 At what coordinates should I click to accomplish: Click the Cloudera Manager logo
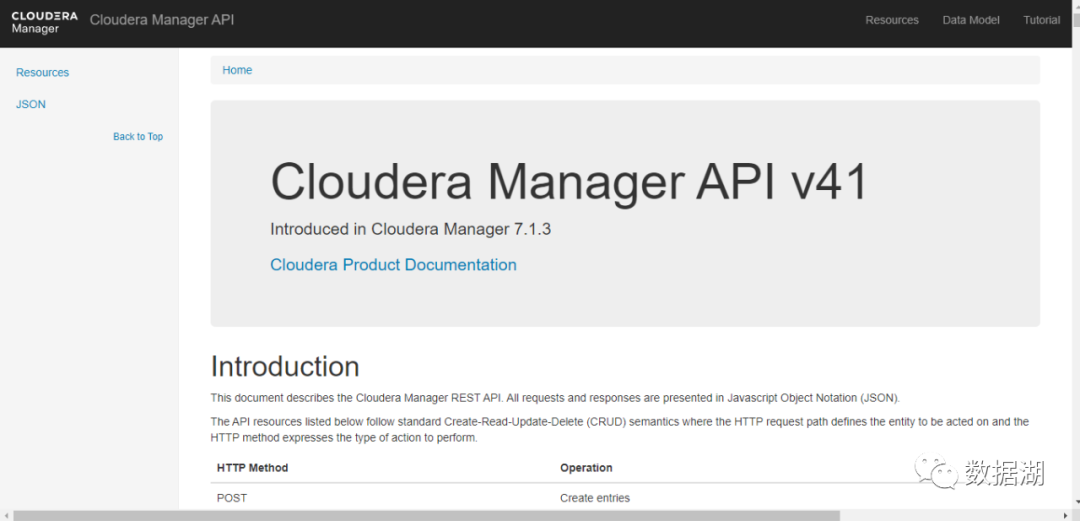(45, 22)
